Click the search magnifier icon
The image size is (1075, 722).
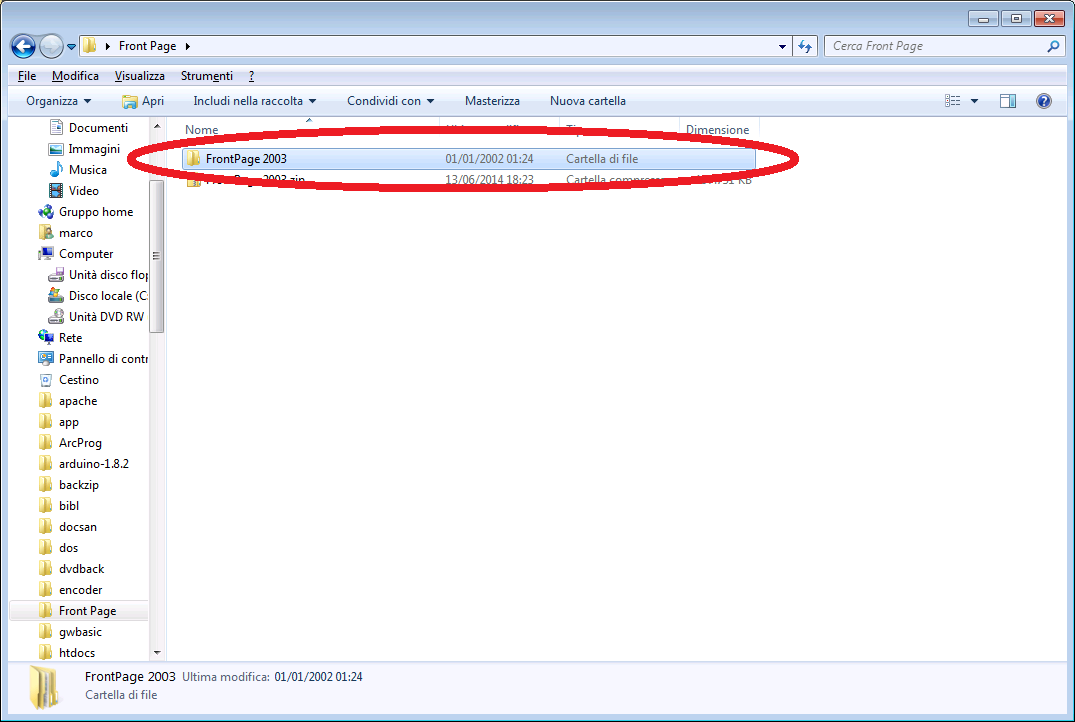[1053, 46]
